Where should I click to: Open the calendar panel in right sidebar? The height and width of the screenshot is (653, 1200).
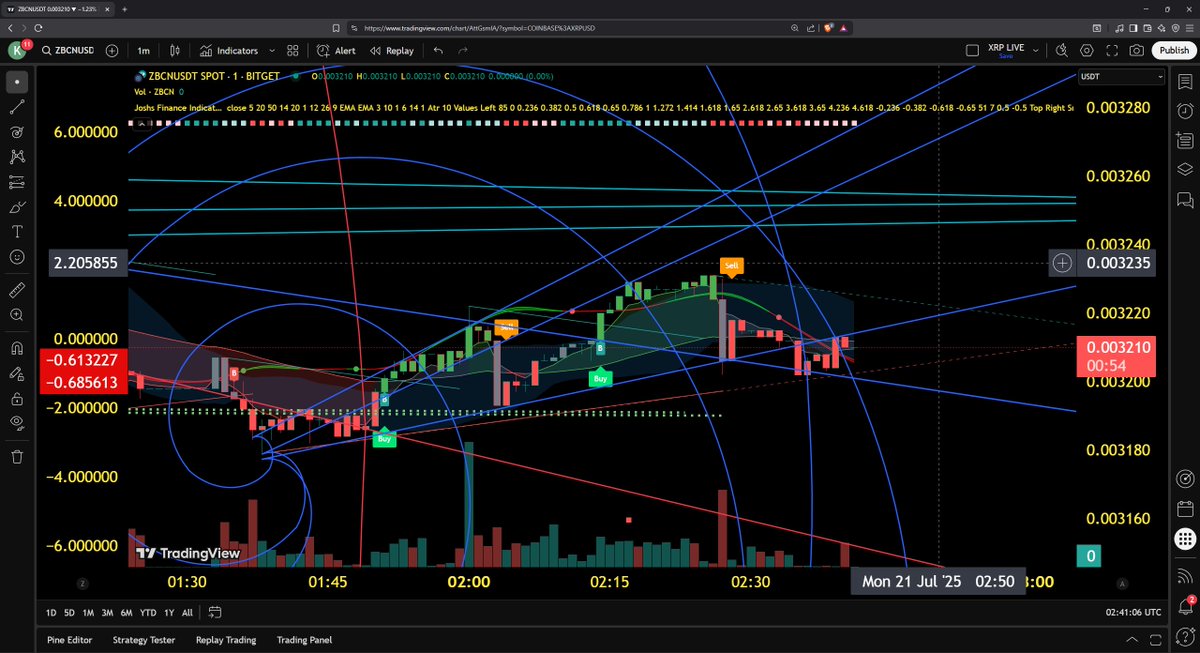tap(1185, 509)
